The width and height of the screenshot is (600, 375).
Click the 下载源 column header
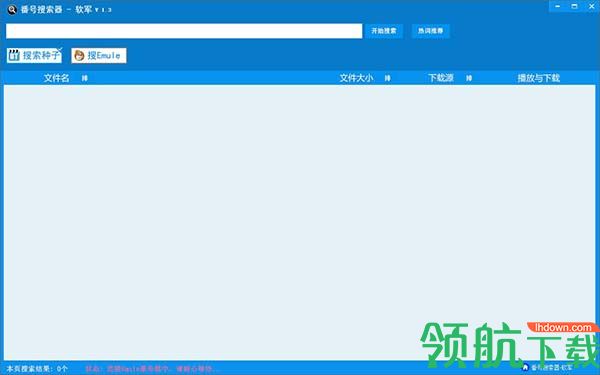[x=441, y=78]
